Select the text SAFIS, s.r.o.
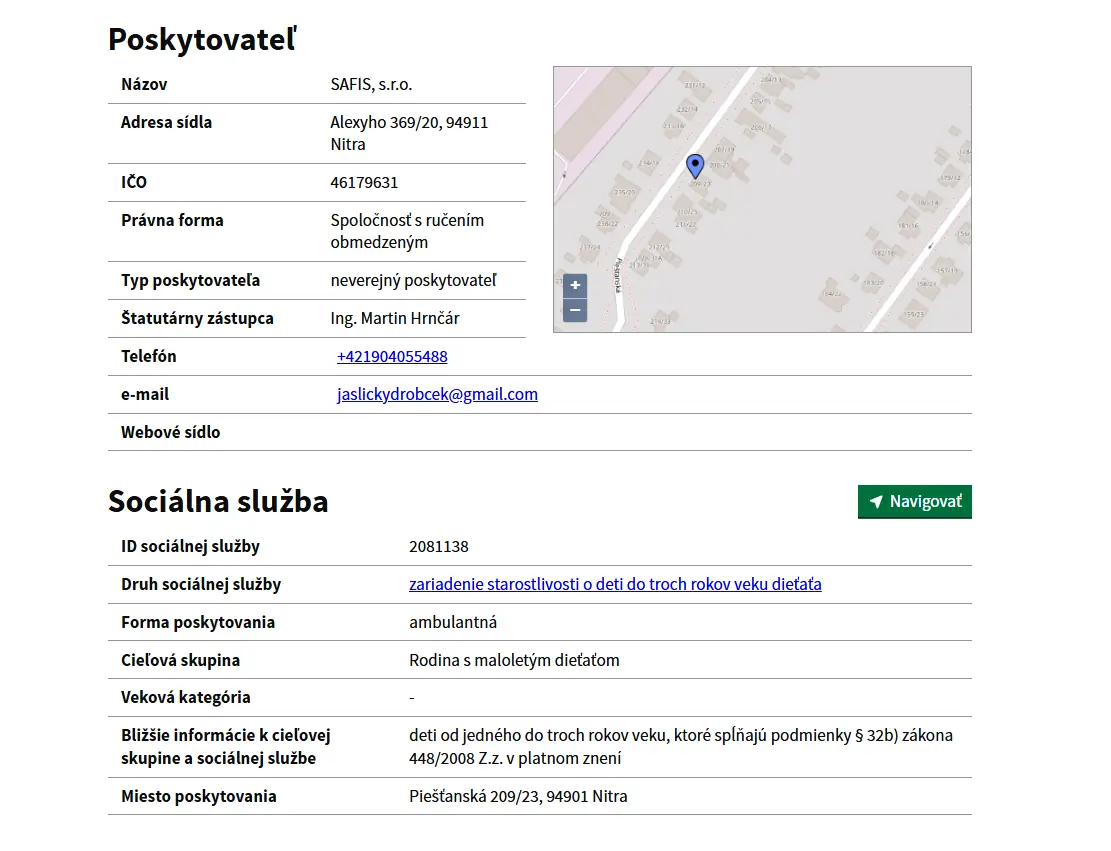Viewport: 1111px width, 851px height. tap(371, 84)
